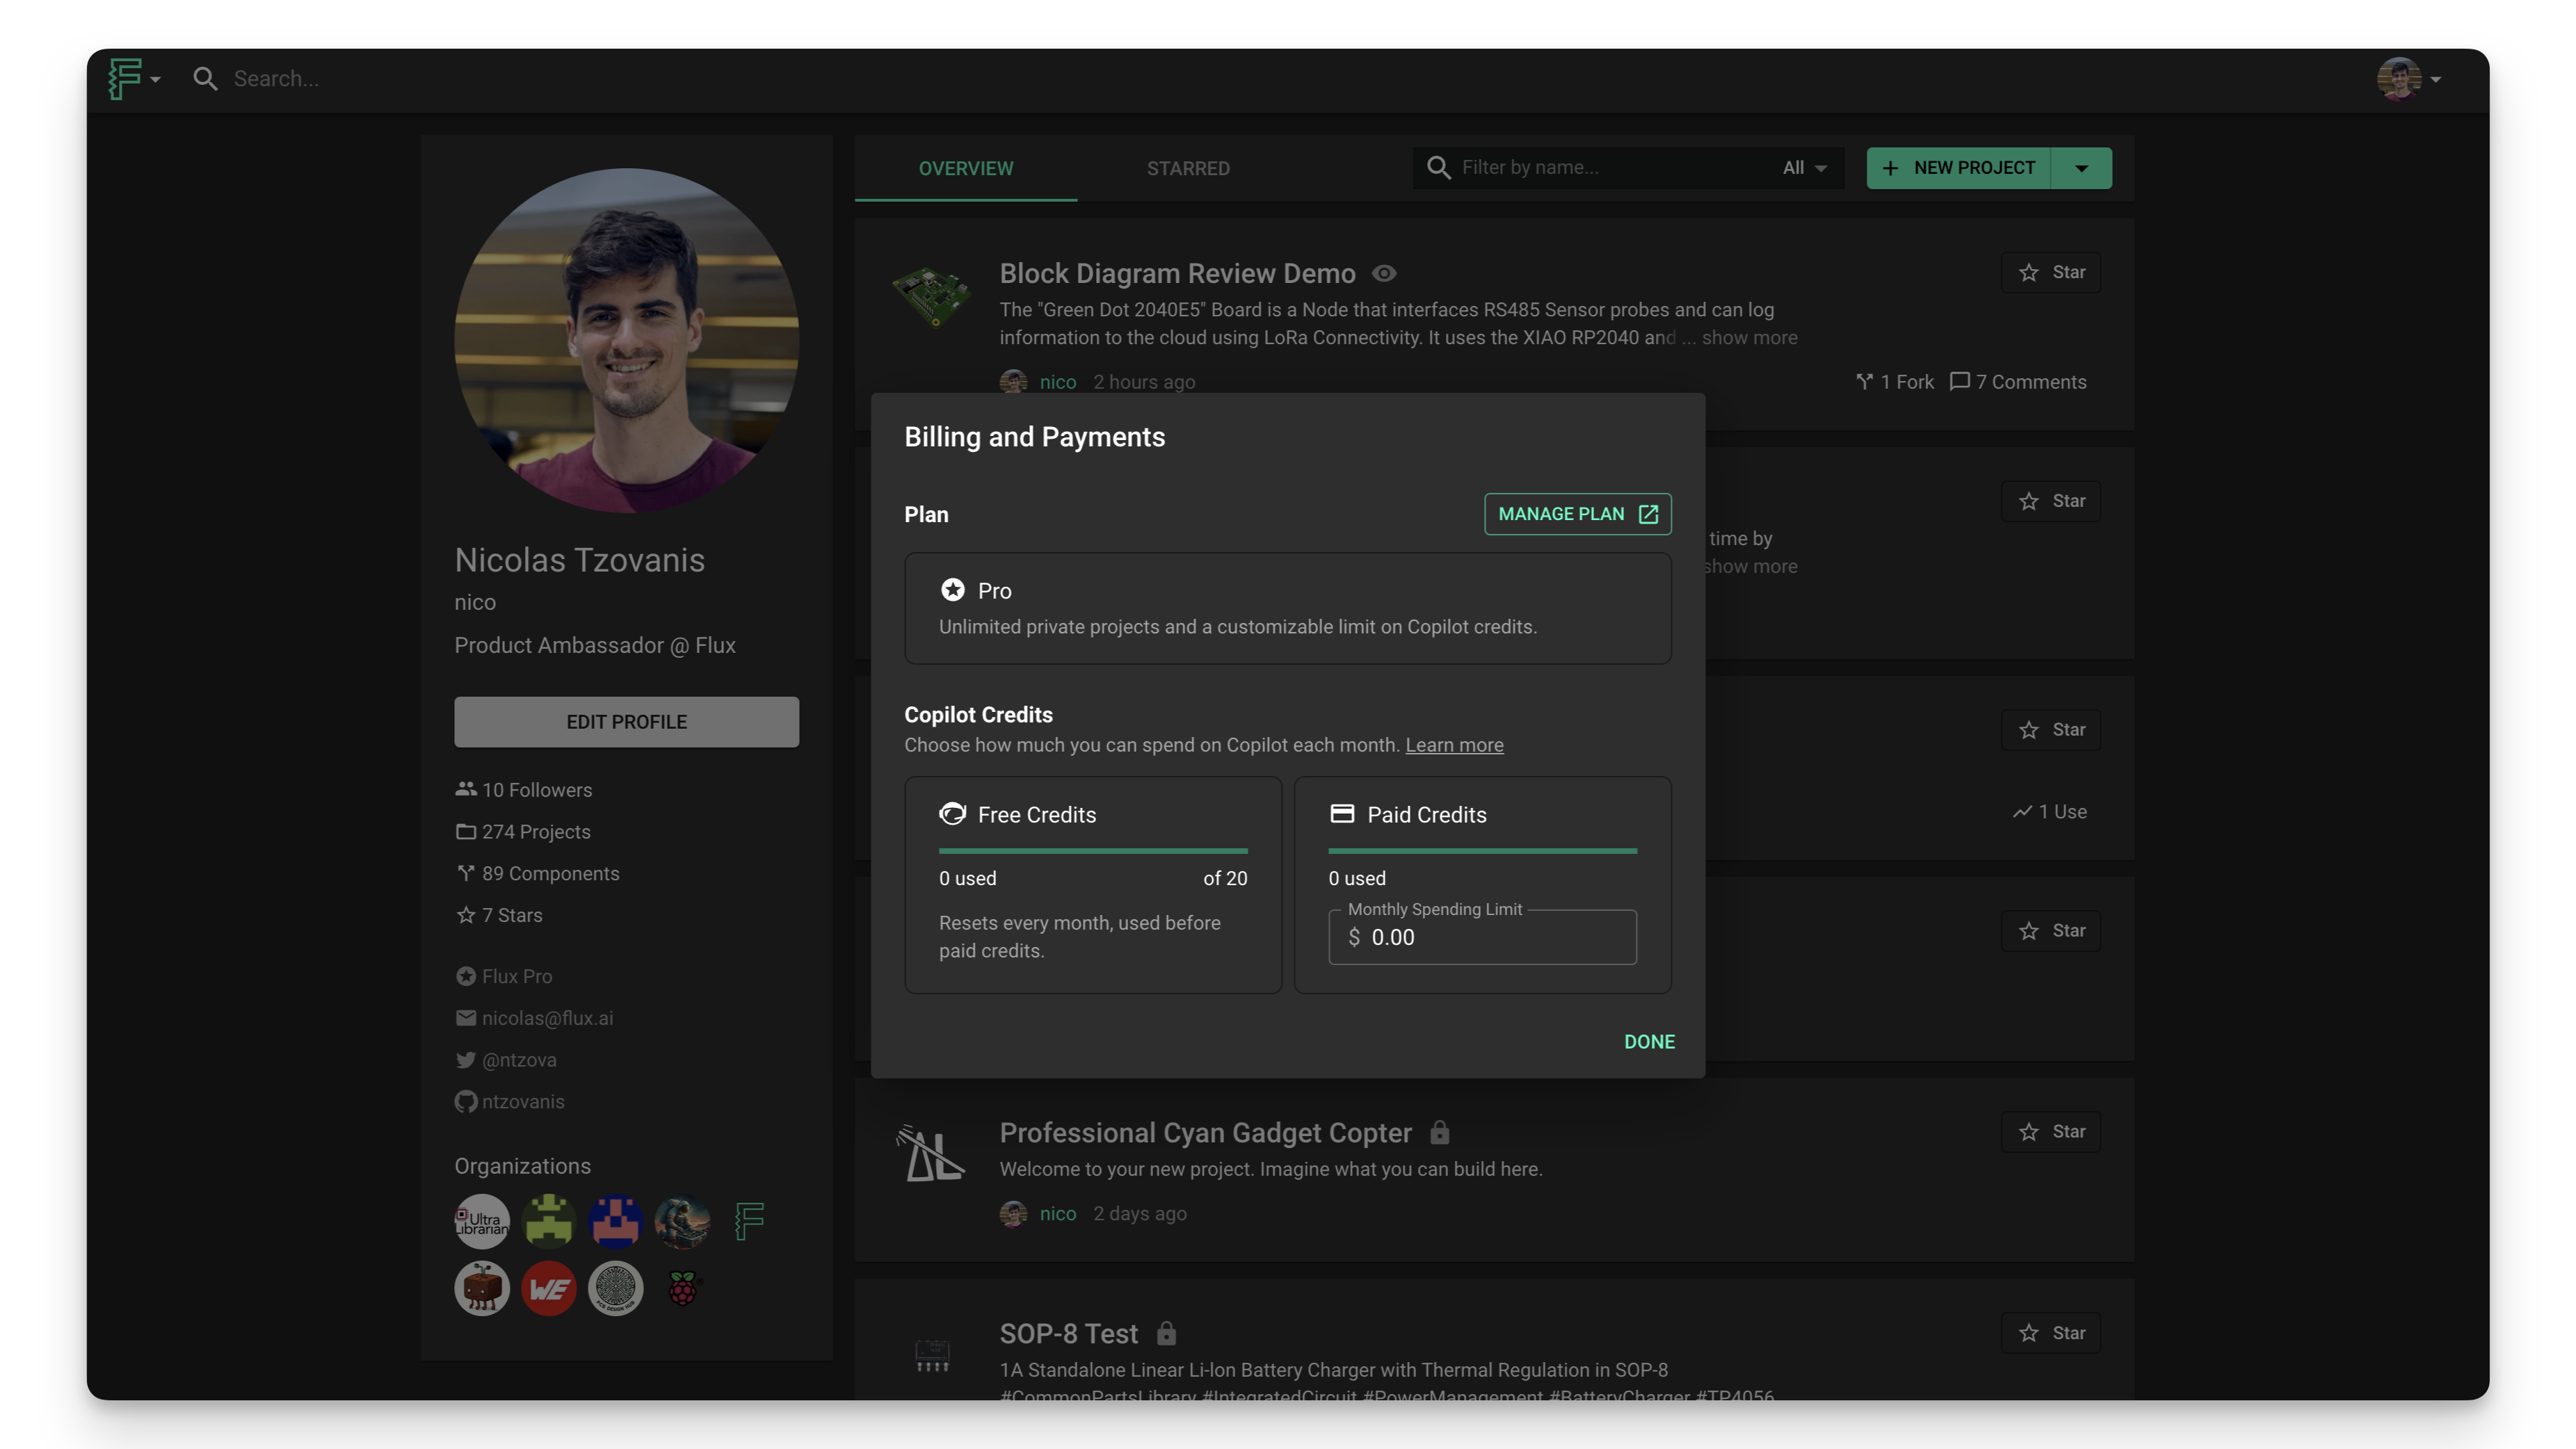
Task: Open the brown robot organization avatar
Action: pos(482,1288)
